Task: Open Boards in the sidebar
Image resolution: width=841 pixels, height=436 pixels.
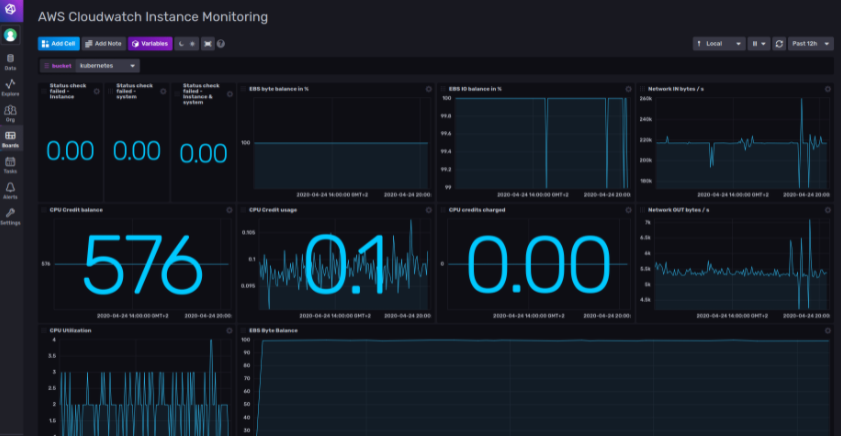Action: coord(10,139)
